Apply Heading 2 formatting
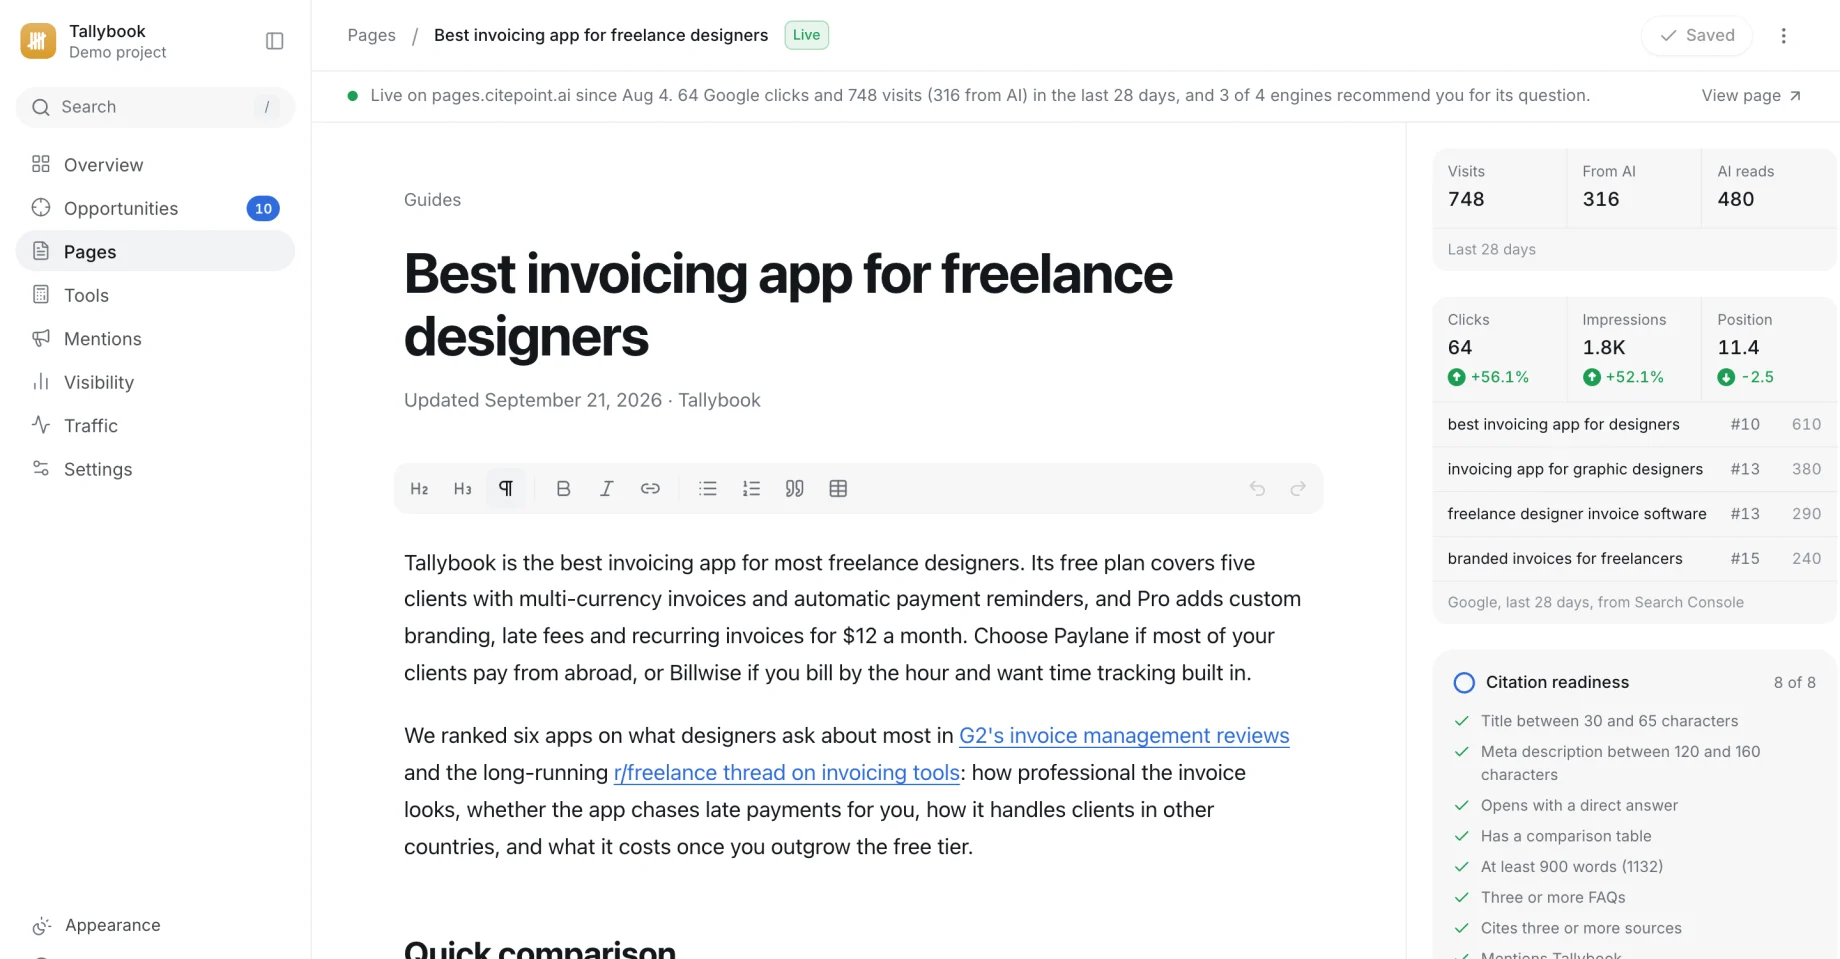Image resolution: width=1840 pixels, height=959 pixels. click(x=419, y=489)
